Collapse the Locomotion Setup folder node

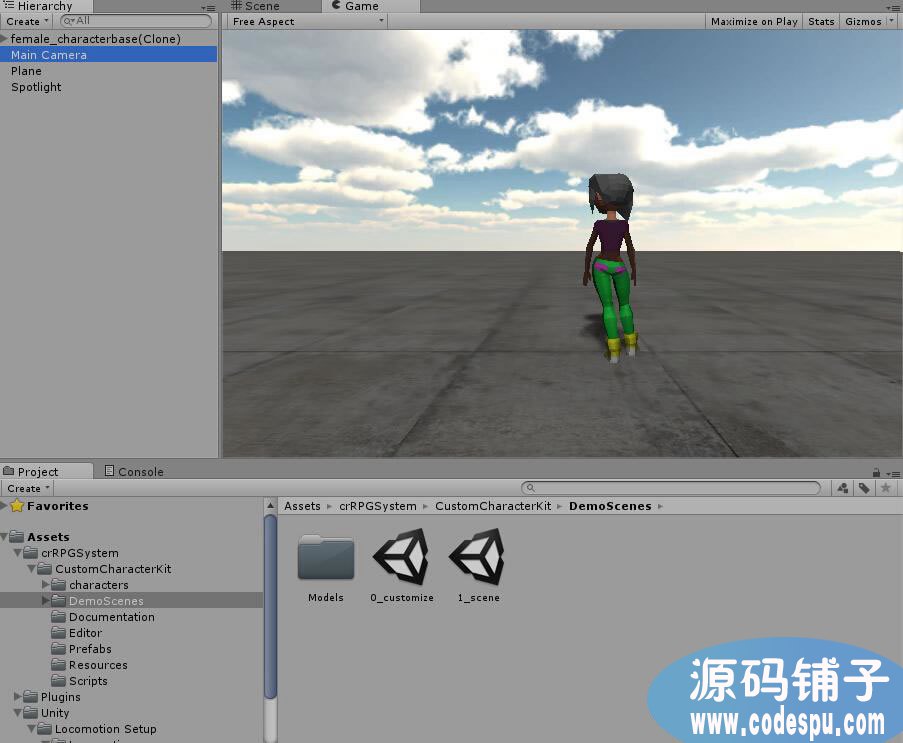32,729
